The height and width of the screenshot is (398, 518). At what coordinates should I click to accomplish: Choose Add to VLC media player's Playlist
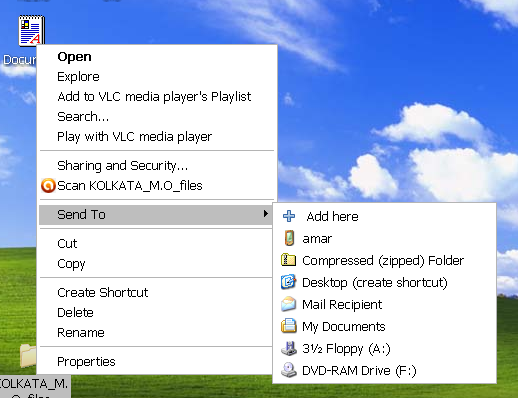tap(154, 97)
